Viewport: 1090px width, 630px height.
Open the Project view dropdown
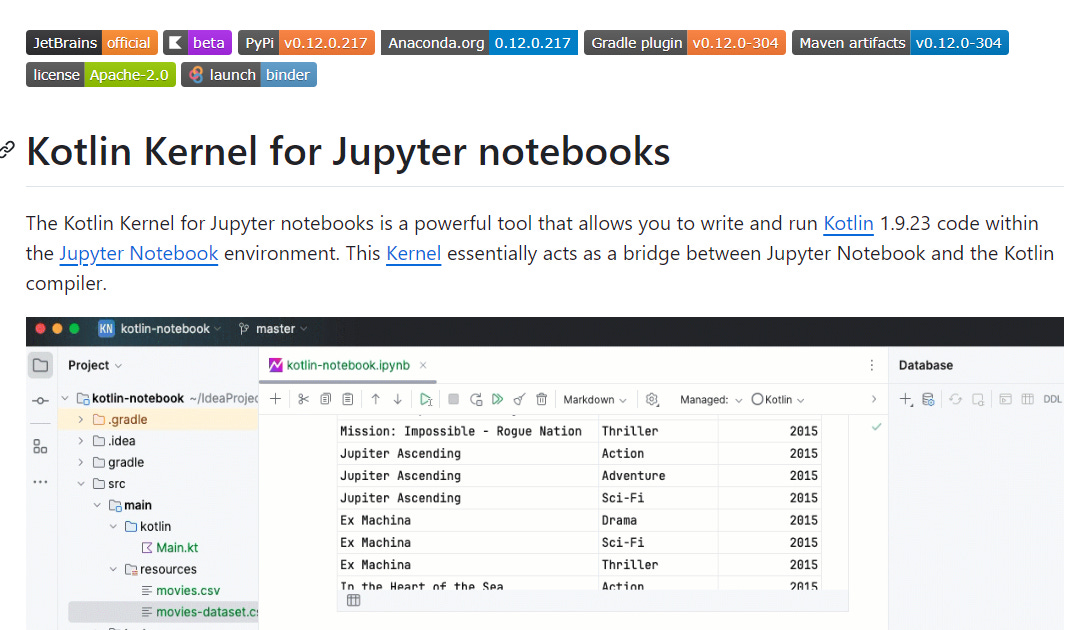click(x=95, y=365)
